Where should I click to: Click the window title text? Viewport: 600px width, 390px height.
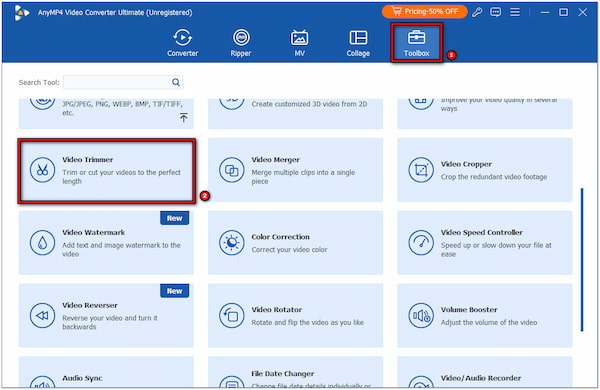pos(115,12)
